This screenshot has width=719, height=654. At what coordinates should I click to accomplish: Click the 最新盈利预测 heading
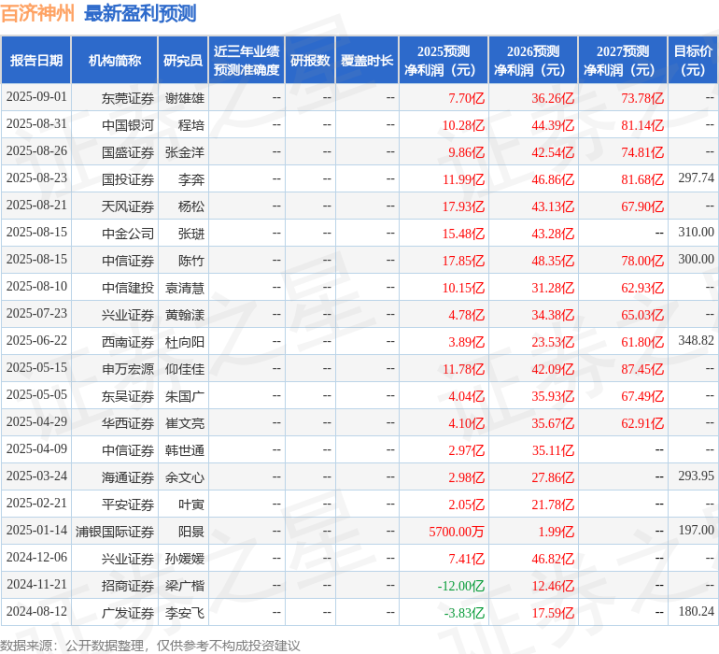[140, 14]
